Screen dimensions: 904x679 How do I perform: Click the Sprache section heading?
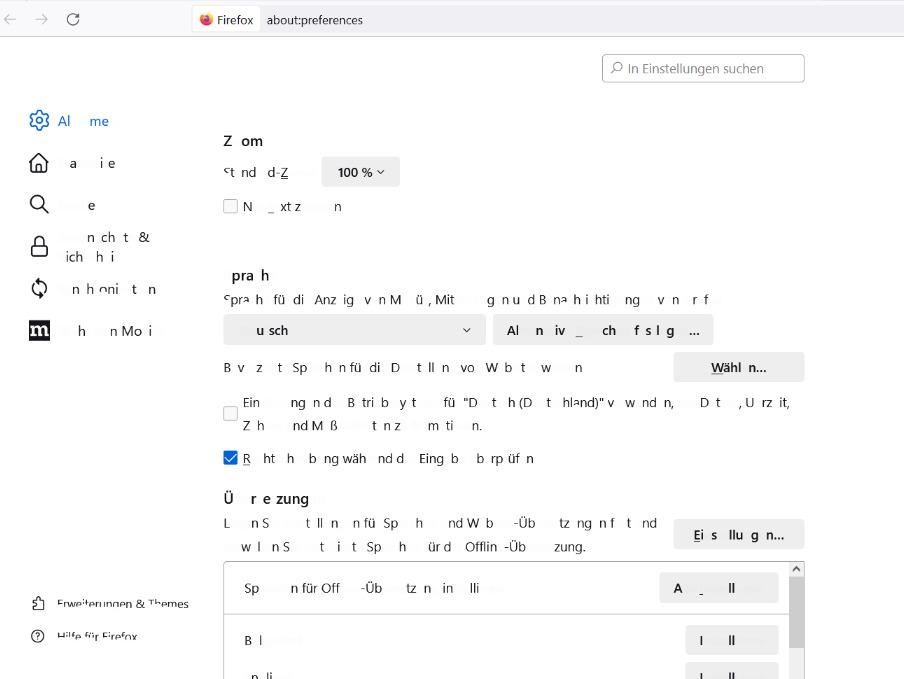coord(246,276)
